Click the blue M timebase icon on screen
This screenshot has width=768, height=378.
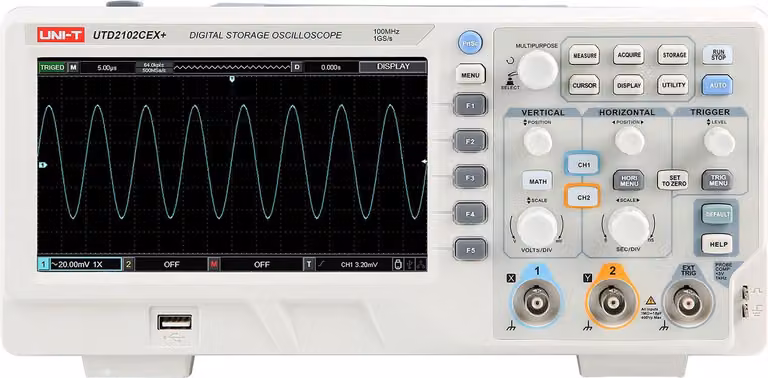pyautogui.click(x=73, y=67)
